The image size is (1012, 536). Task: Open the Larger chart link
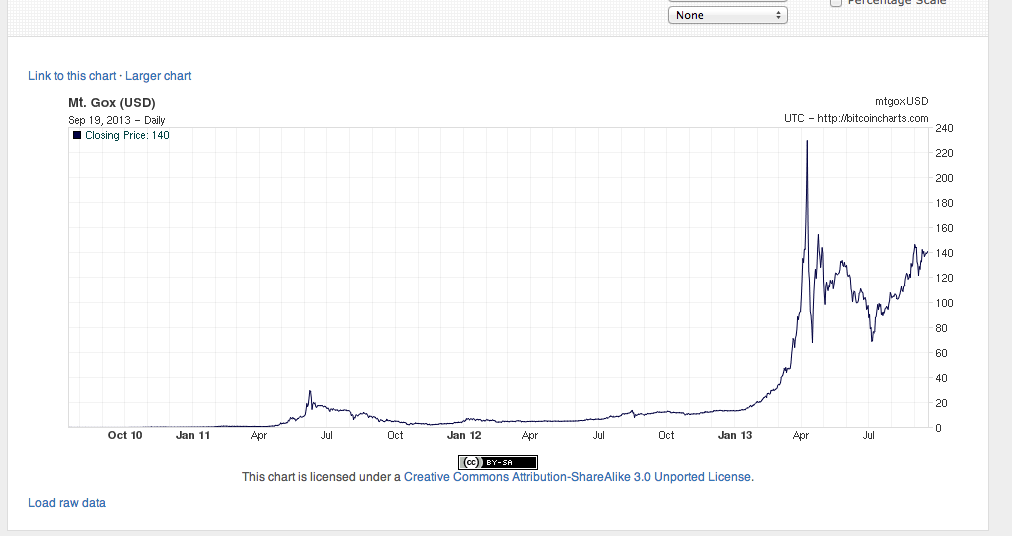[158, 76]
